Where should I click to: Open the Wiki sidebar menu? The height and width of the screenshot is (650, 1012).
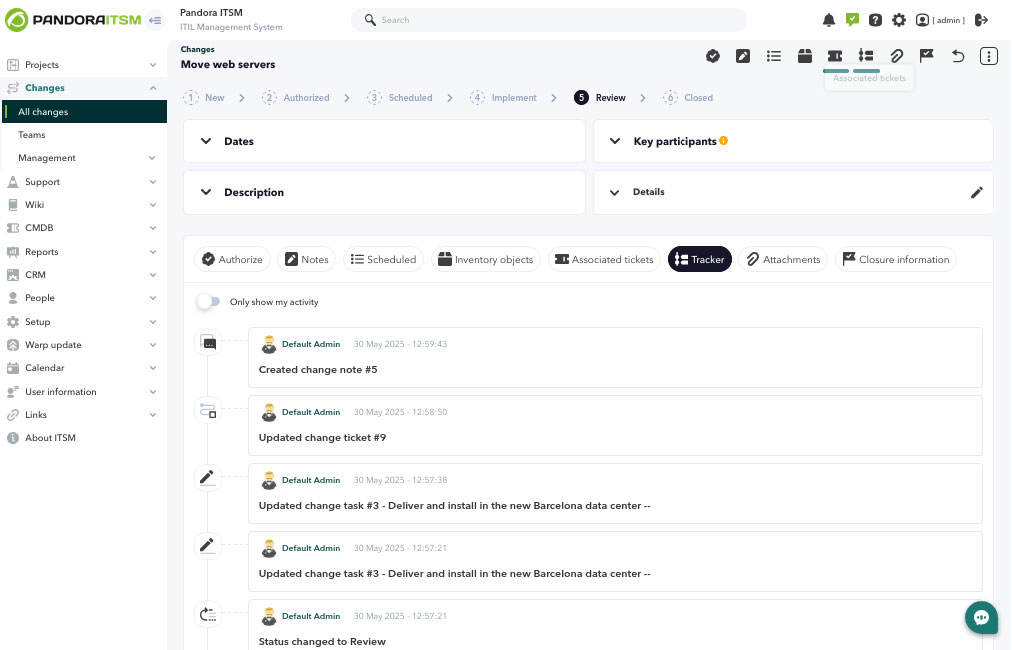[x=83, y=205]
